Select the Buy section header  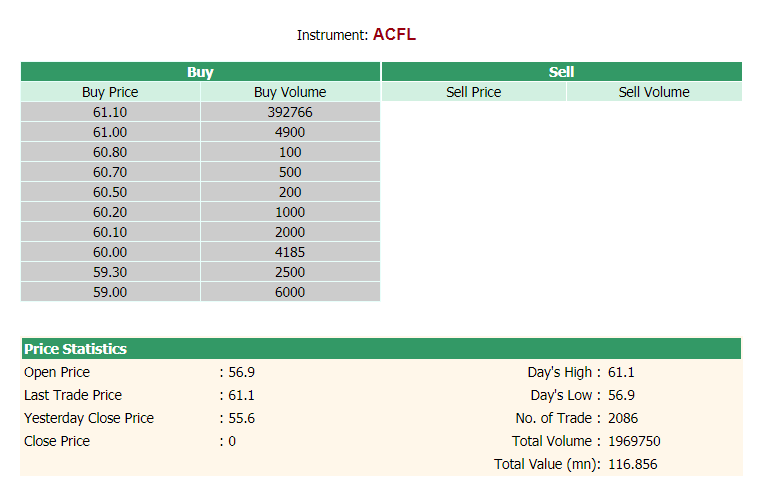click(x=200, y=72)
